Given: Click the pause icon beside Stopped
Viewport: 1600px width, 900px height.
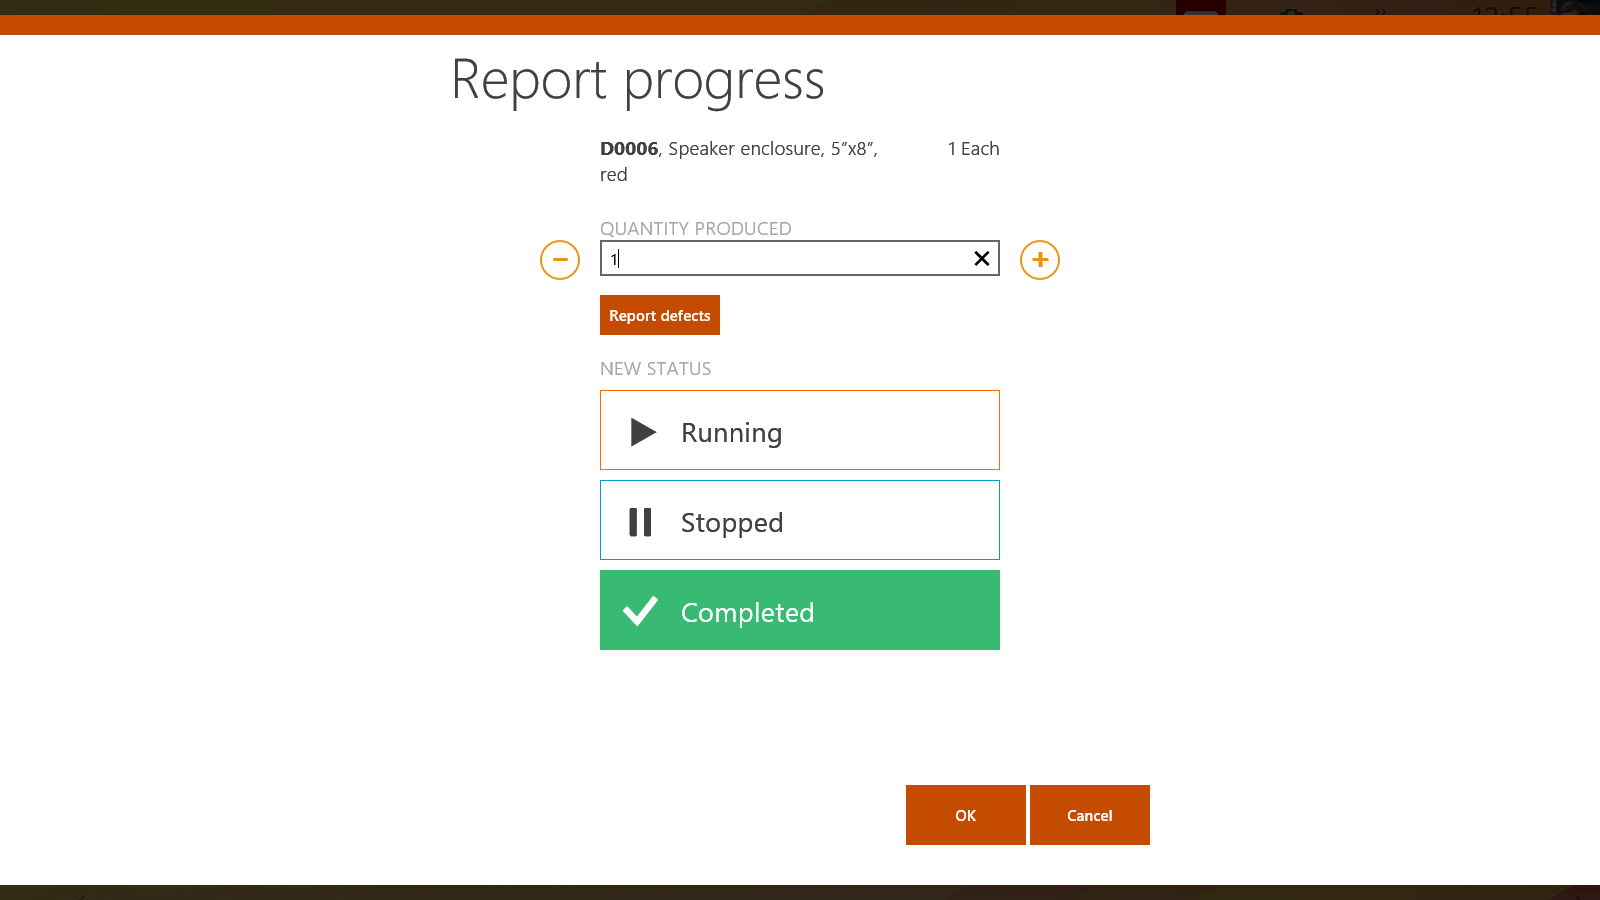Looking at the screenshot, I should point(640,521).
